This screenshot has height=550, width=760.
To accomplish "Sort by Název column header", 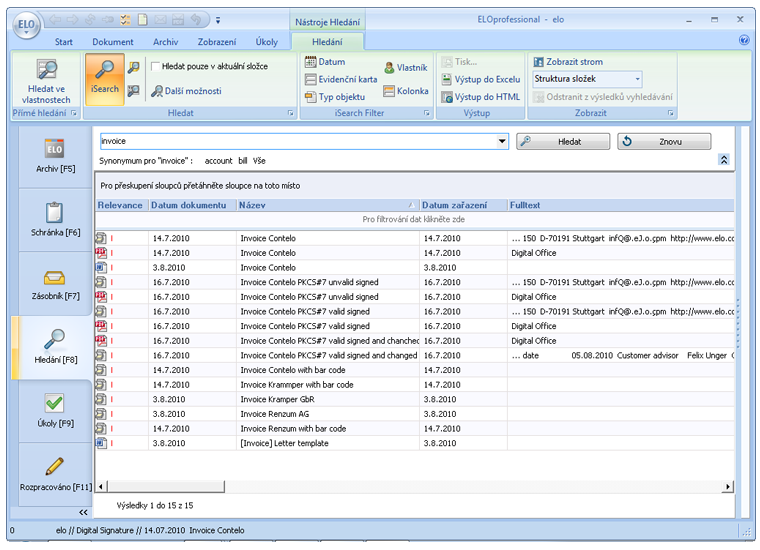I will click(328, 205).
